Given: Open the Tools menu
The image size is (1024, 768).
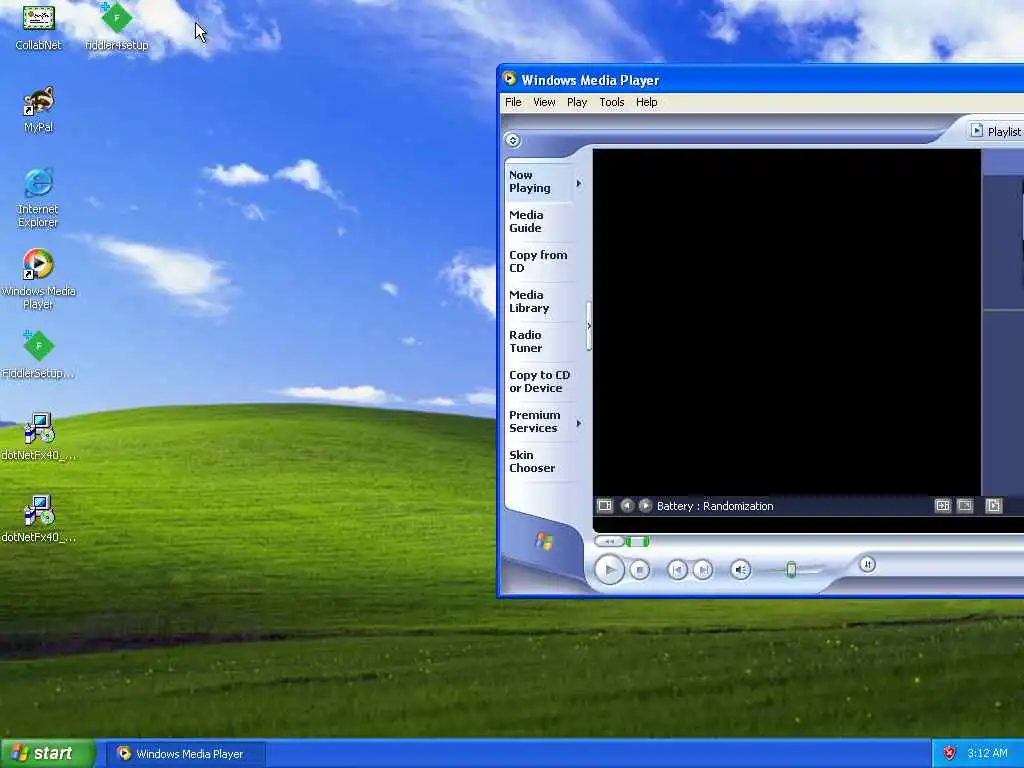Looking at the screenshot, I should pyautogui.click(x=612, y=102).
